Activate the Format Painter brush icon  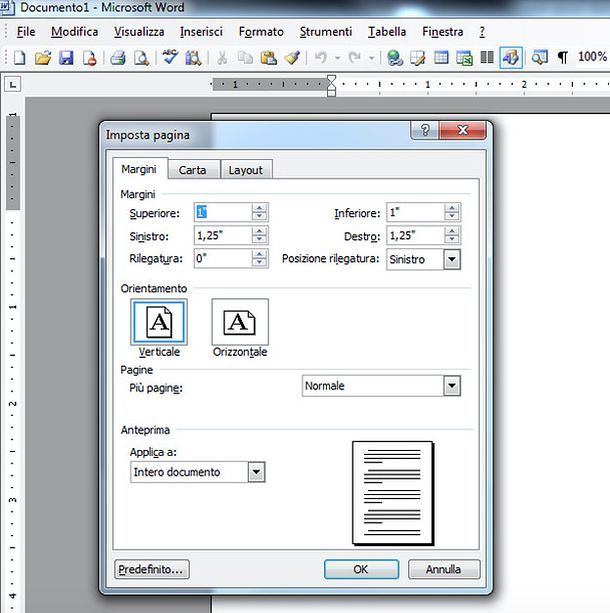click(292, 58)
